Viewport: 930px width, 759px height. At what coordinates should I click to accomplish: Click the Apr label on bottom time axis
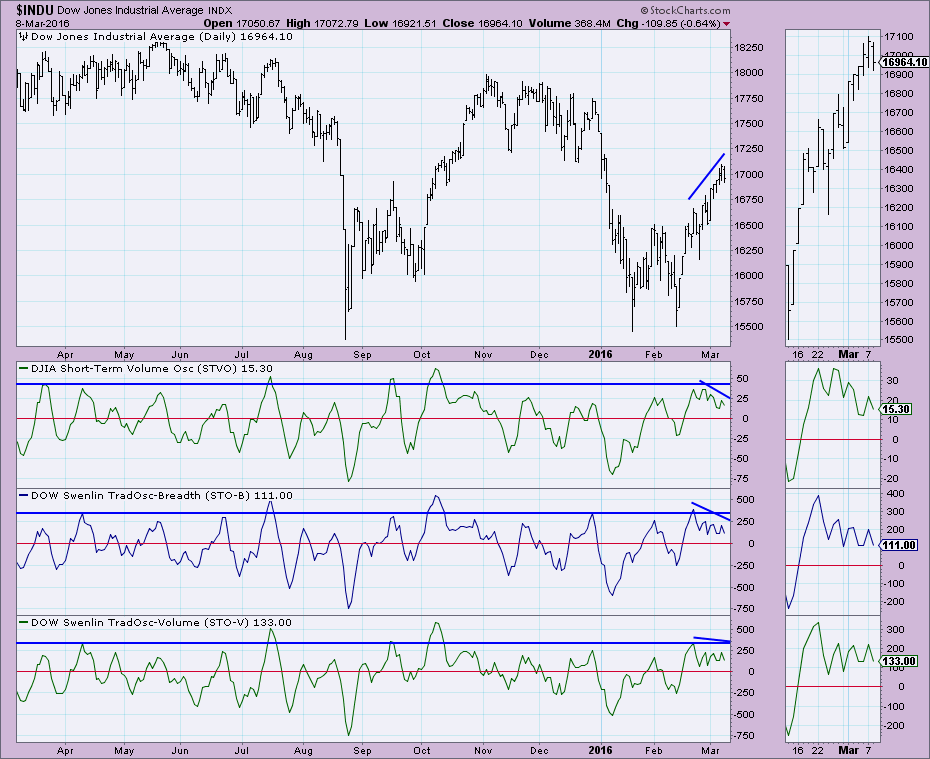pos(65,751)
